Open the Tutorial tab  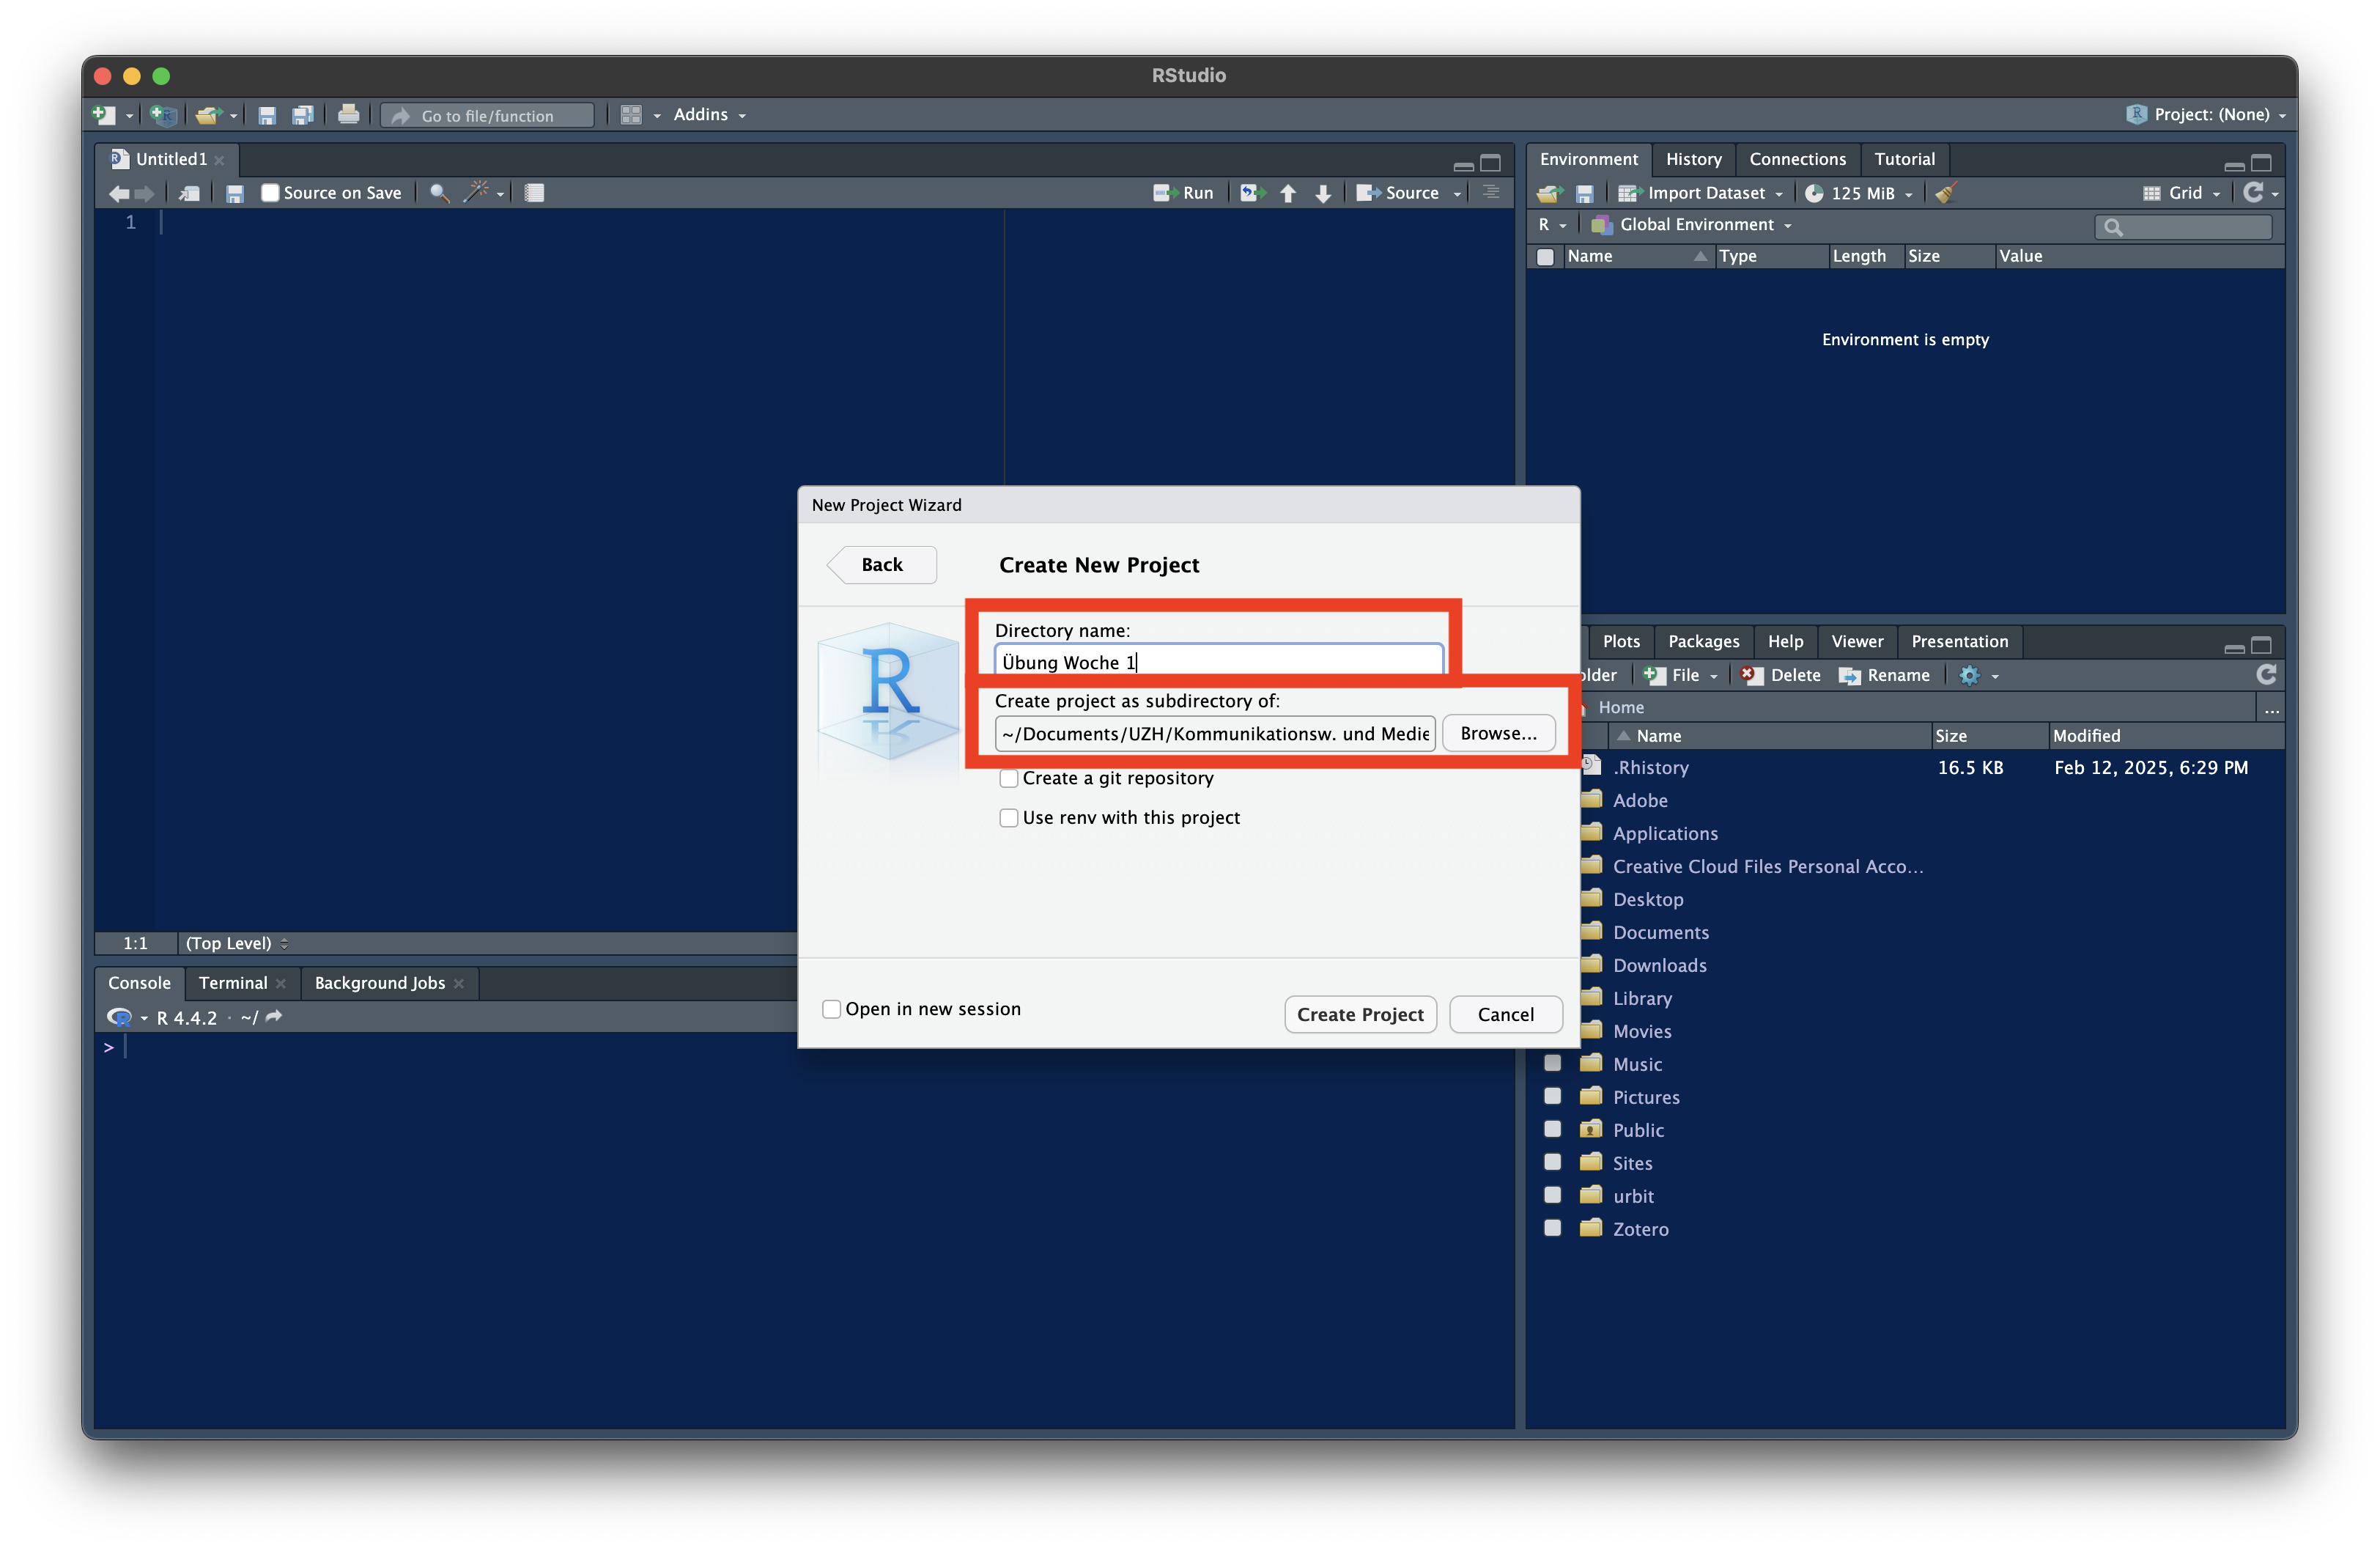[x=1903, y=159]
